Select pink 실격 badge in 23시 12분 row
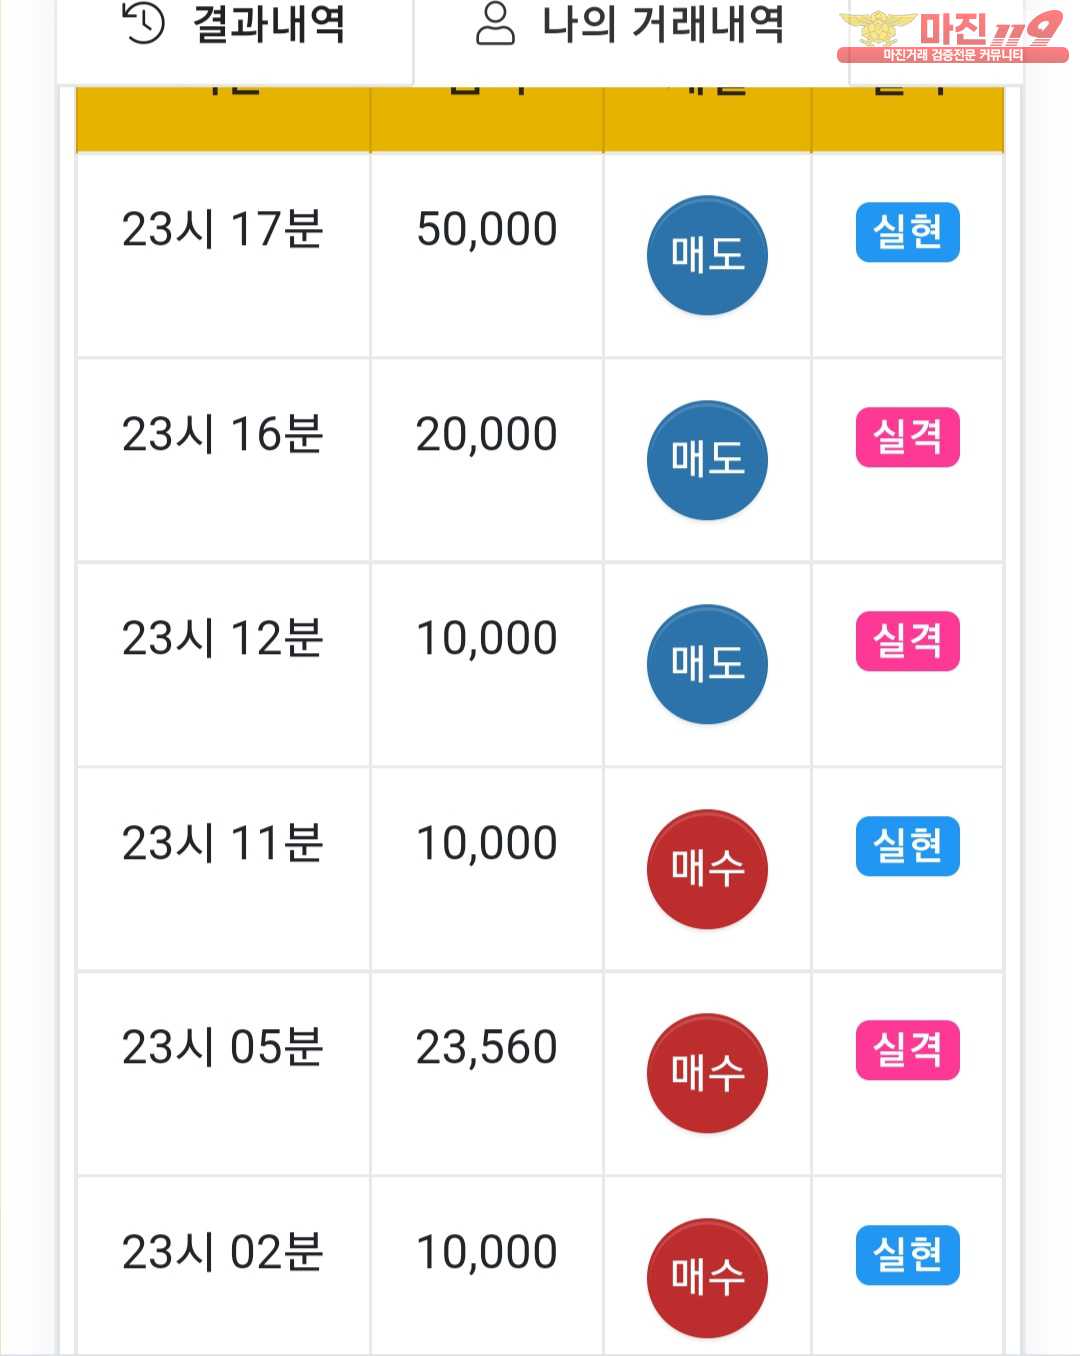The width and height of the screenshot is (1080, 1356). coord(907,641)
